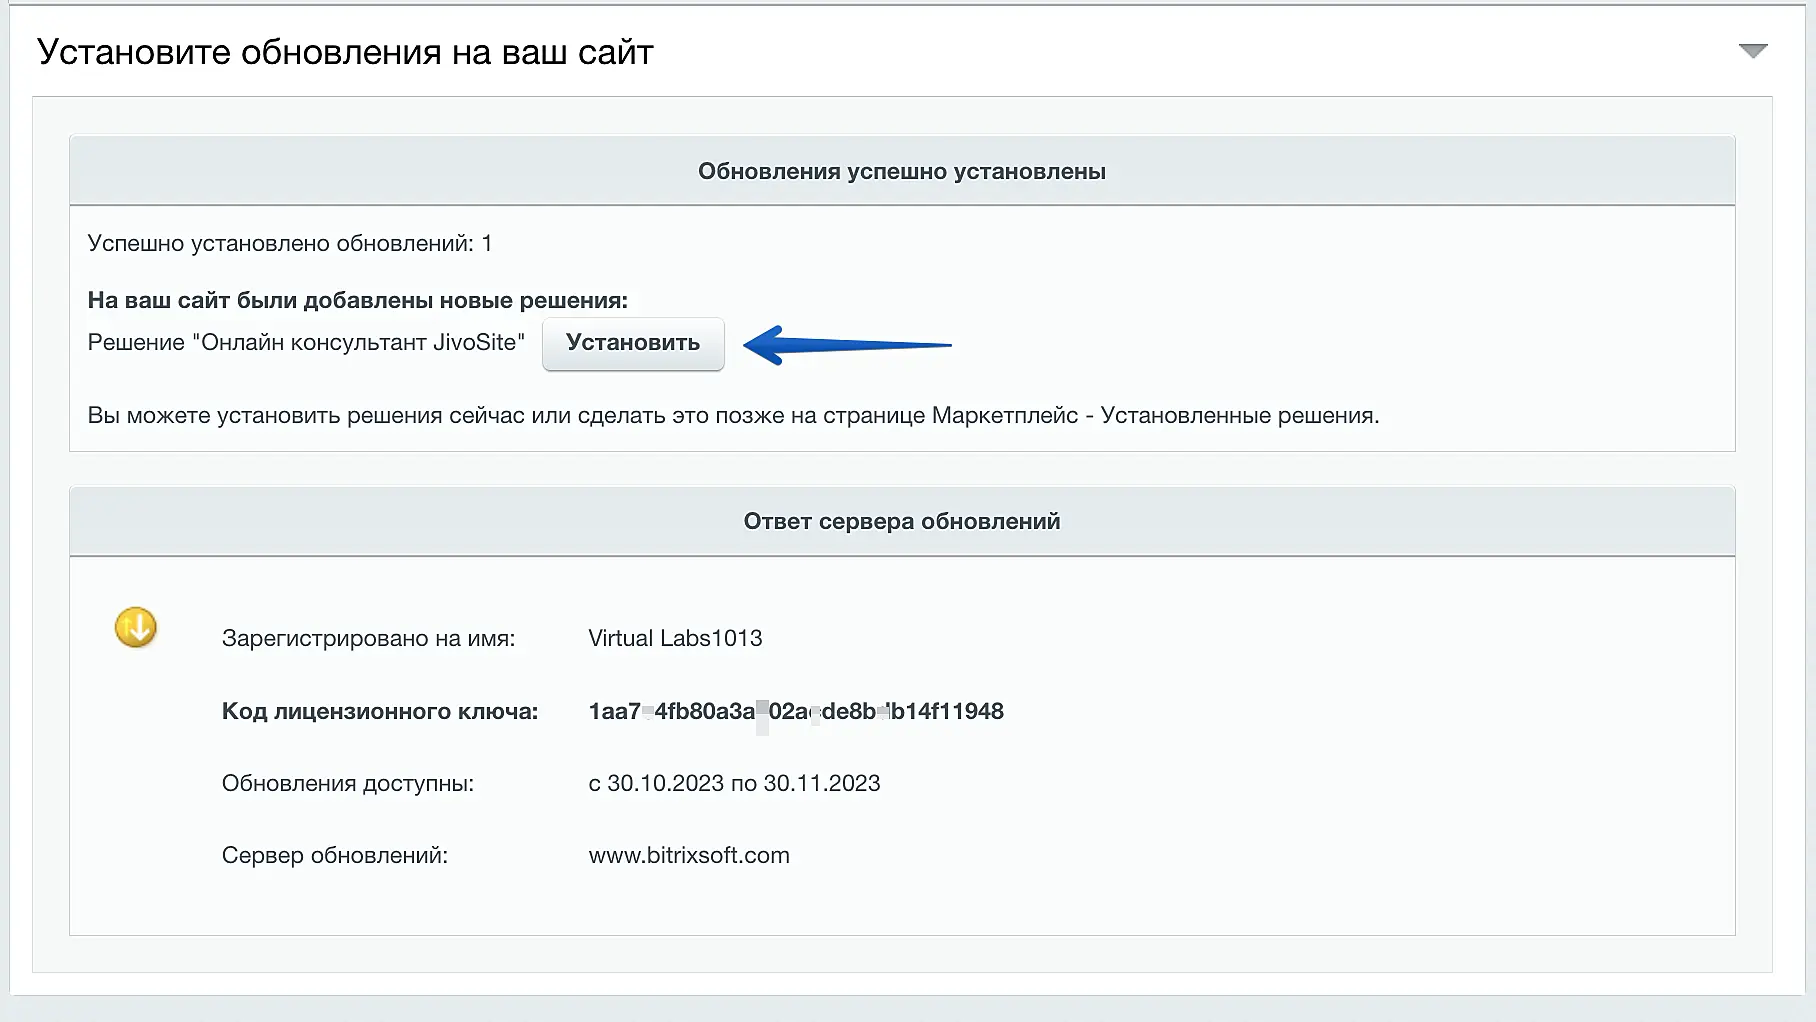Click the yellow download arrow icon
This screenshot has height=1022, width=1816.
coord(136,628)
